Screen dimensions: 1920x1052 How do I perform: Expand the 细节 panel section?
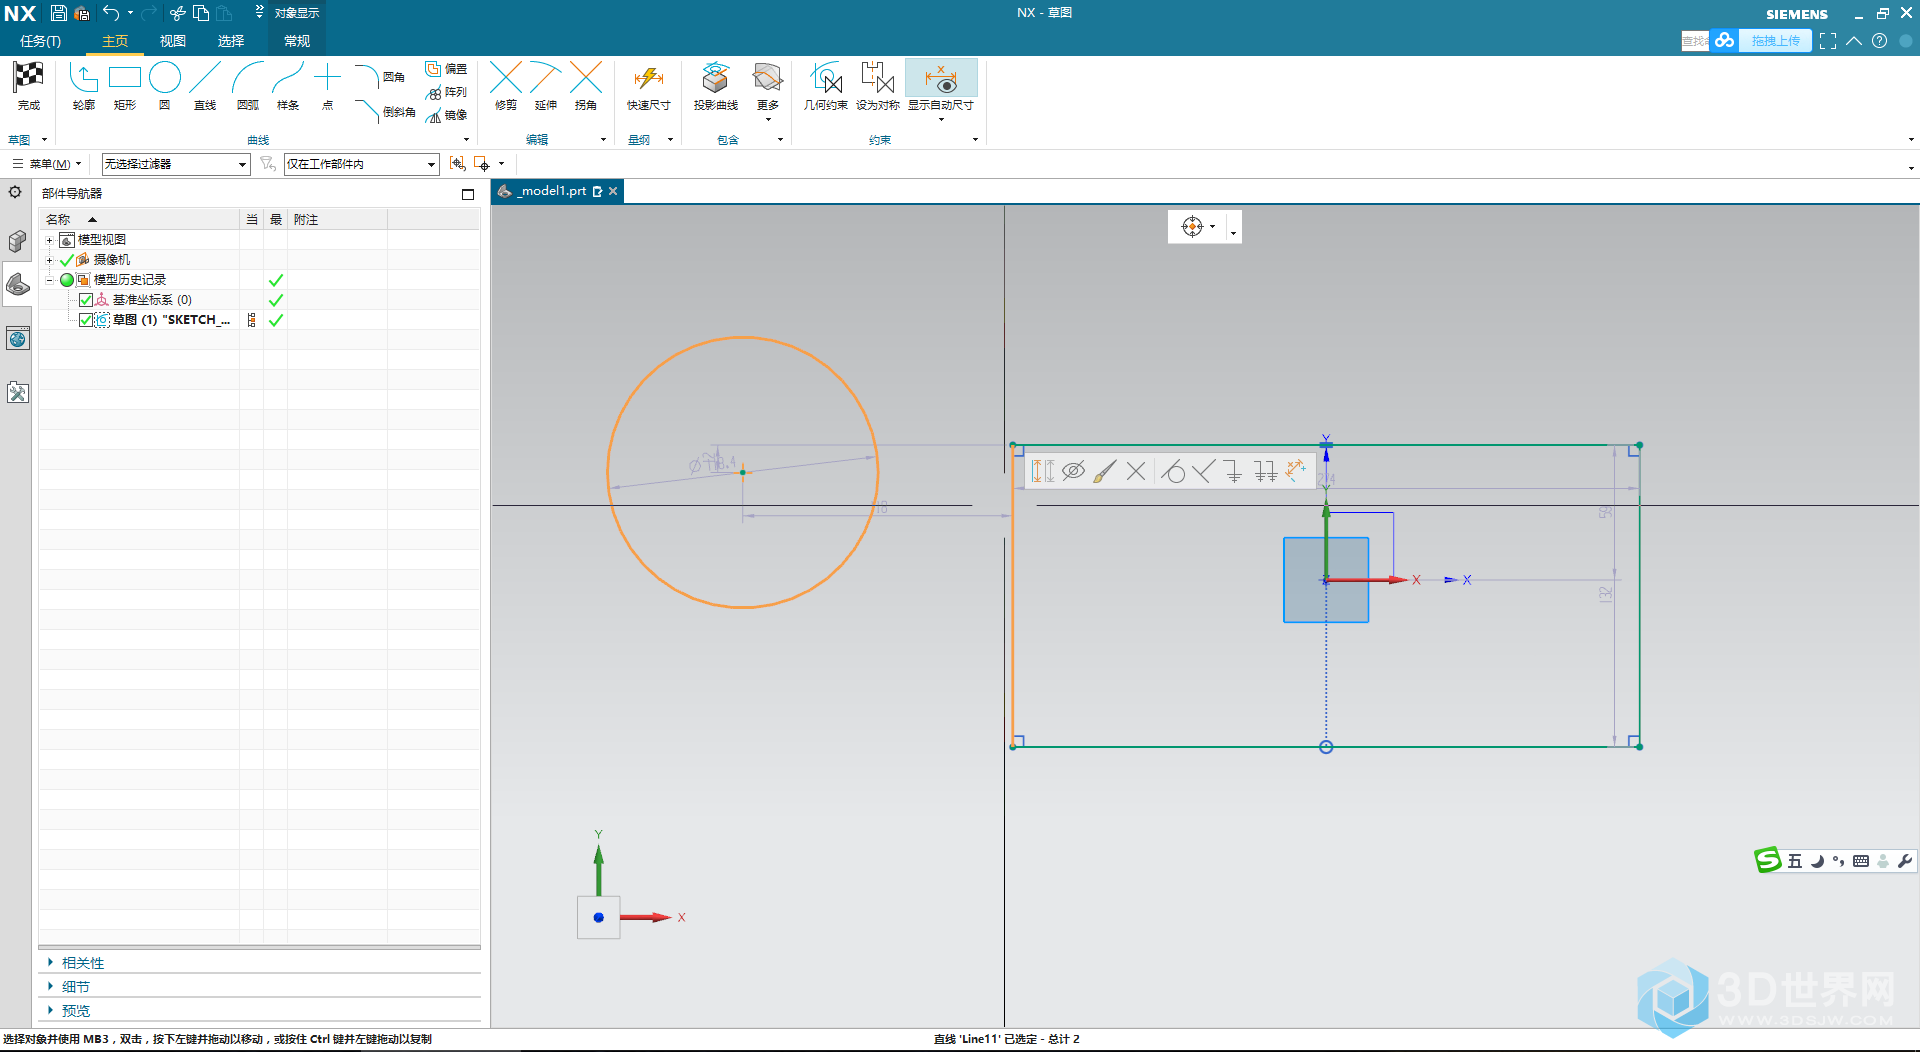(50, 986)
